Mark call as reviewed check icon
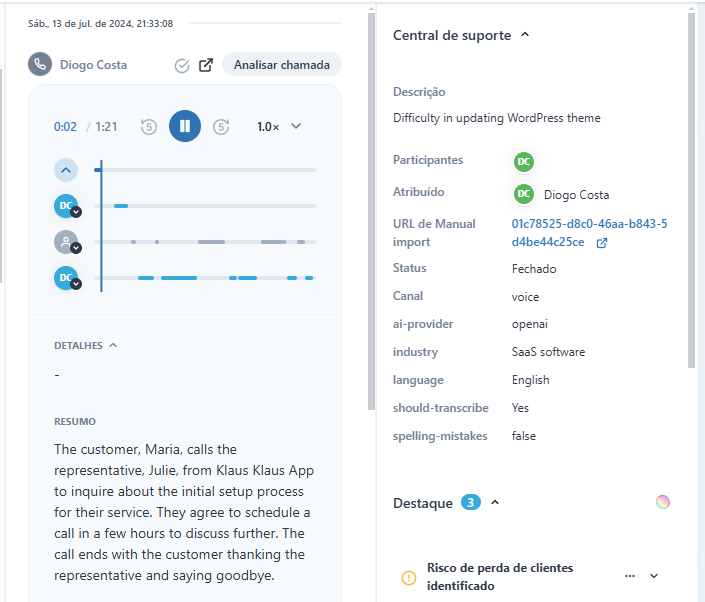This screenshot has width=705, height=602. point(182,66)
